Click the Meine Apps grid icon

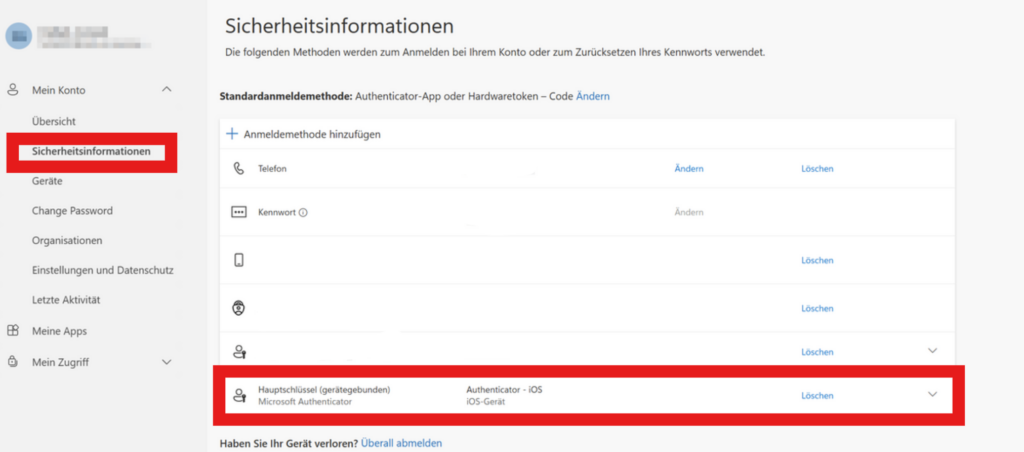click(x=13, y=331)
